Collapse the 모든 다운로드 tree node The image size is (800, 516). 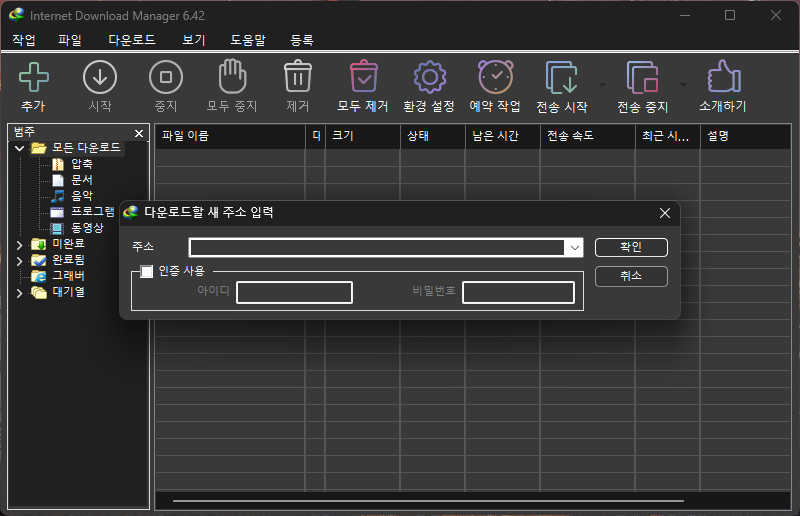coord(20,149)
